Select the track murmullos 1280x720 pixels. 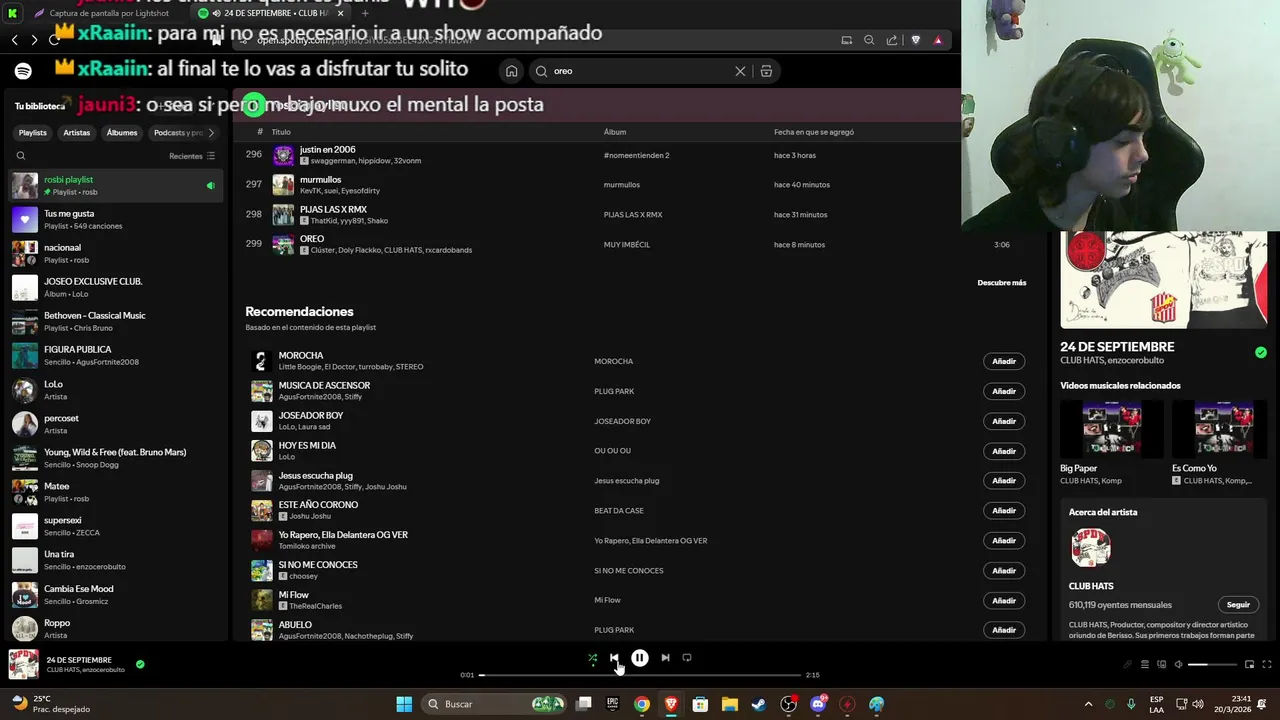pos(320,180)
